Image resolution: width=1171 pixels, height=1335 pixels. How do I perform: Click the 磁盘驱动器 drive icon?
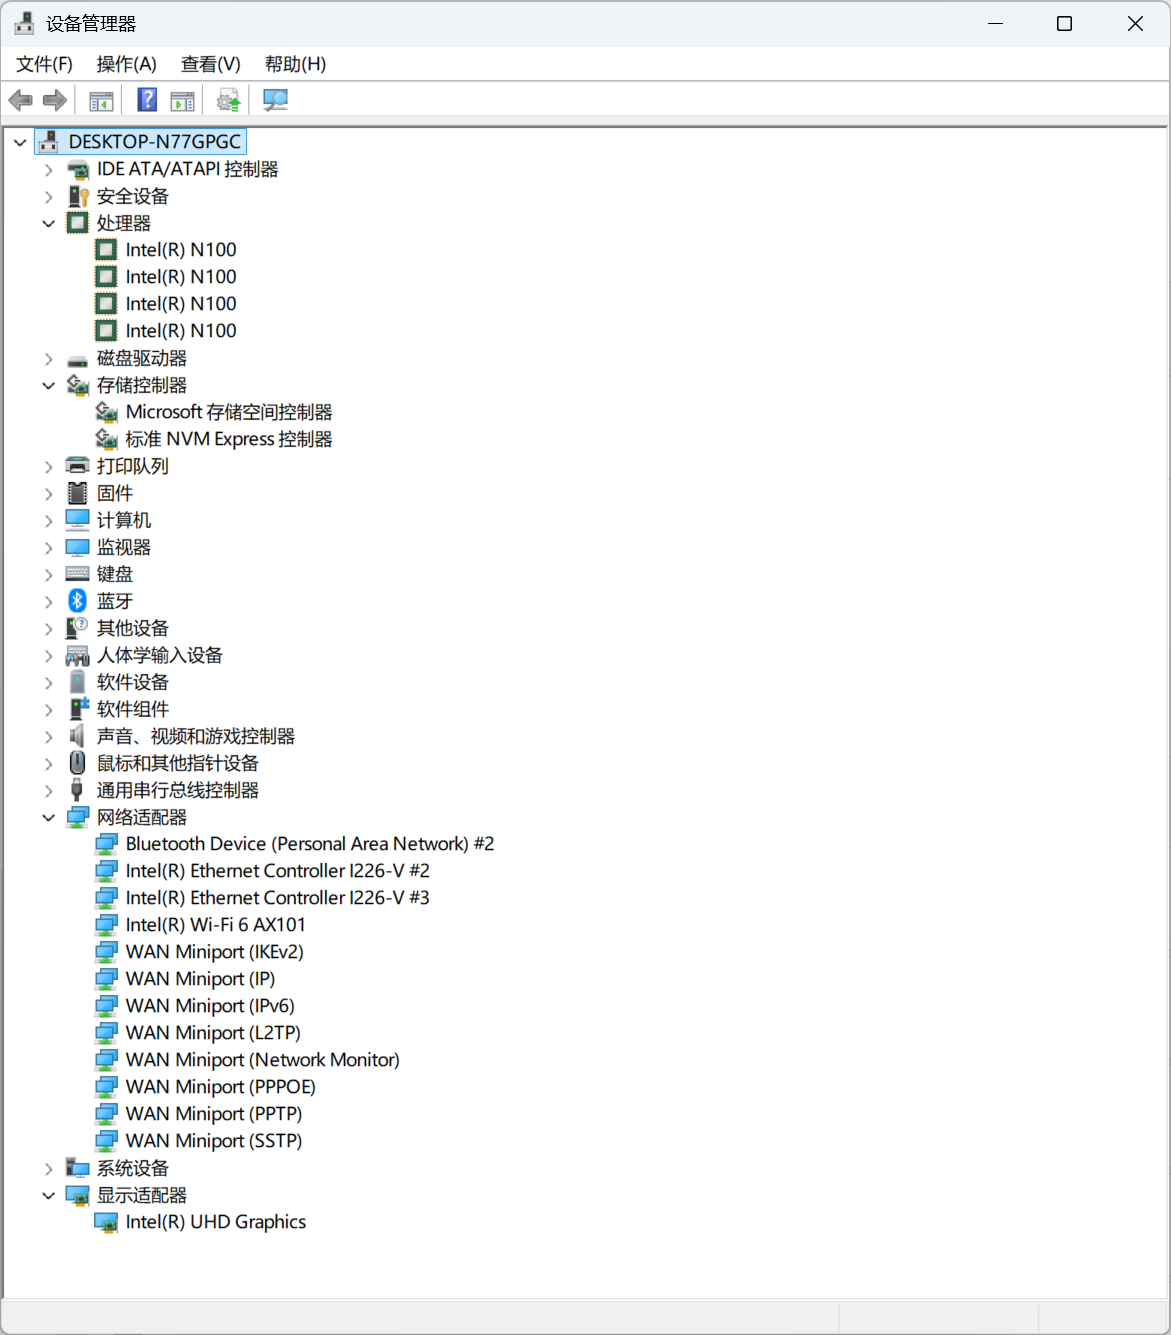[x=77, y=359]
